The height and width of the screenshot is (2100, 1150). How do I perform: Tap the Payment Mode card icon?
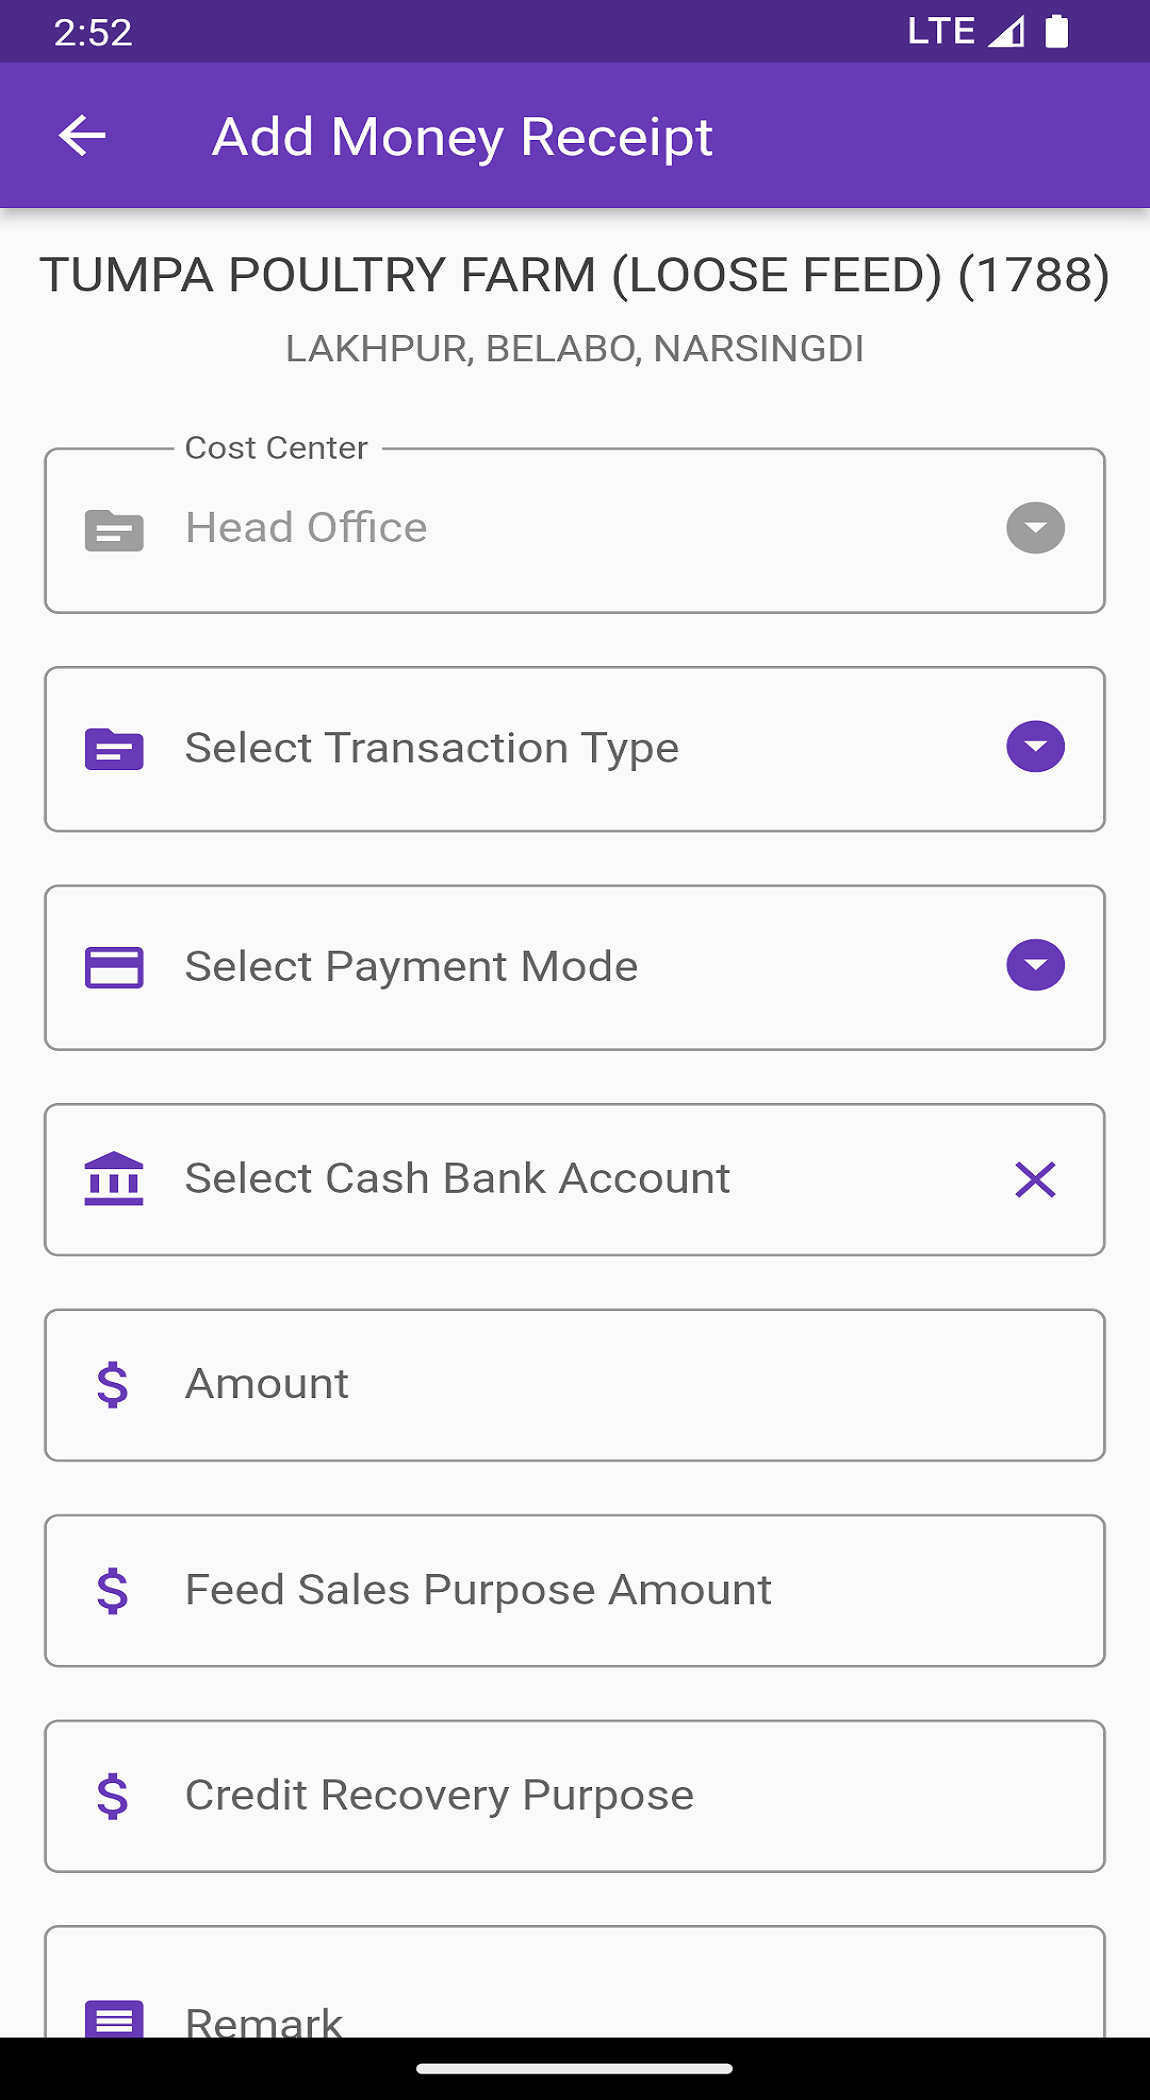pyautogui.click(x=114, y=967)
